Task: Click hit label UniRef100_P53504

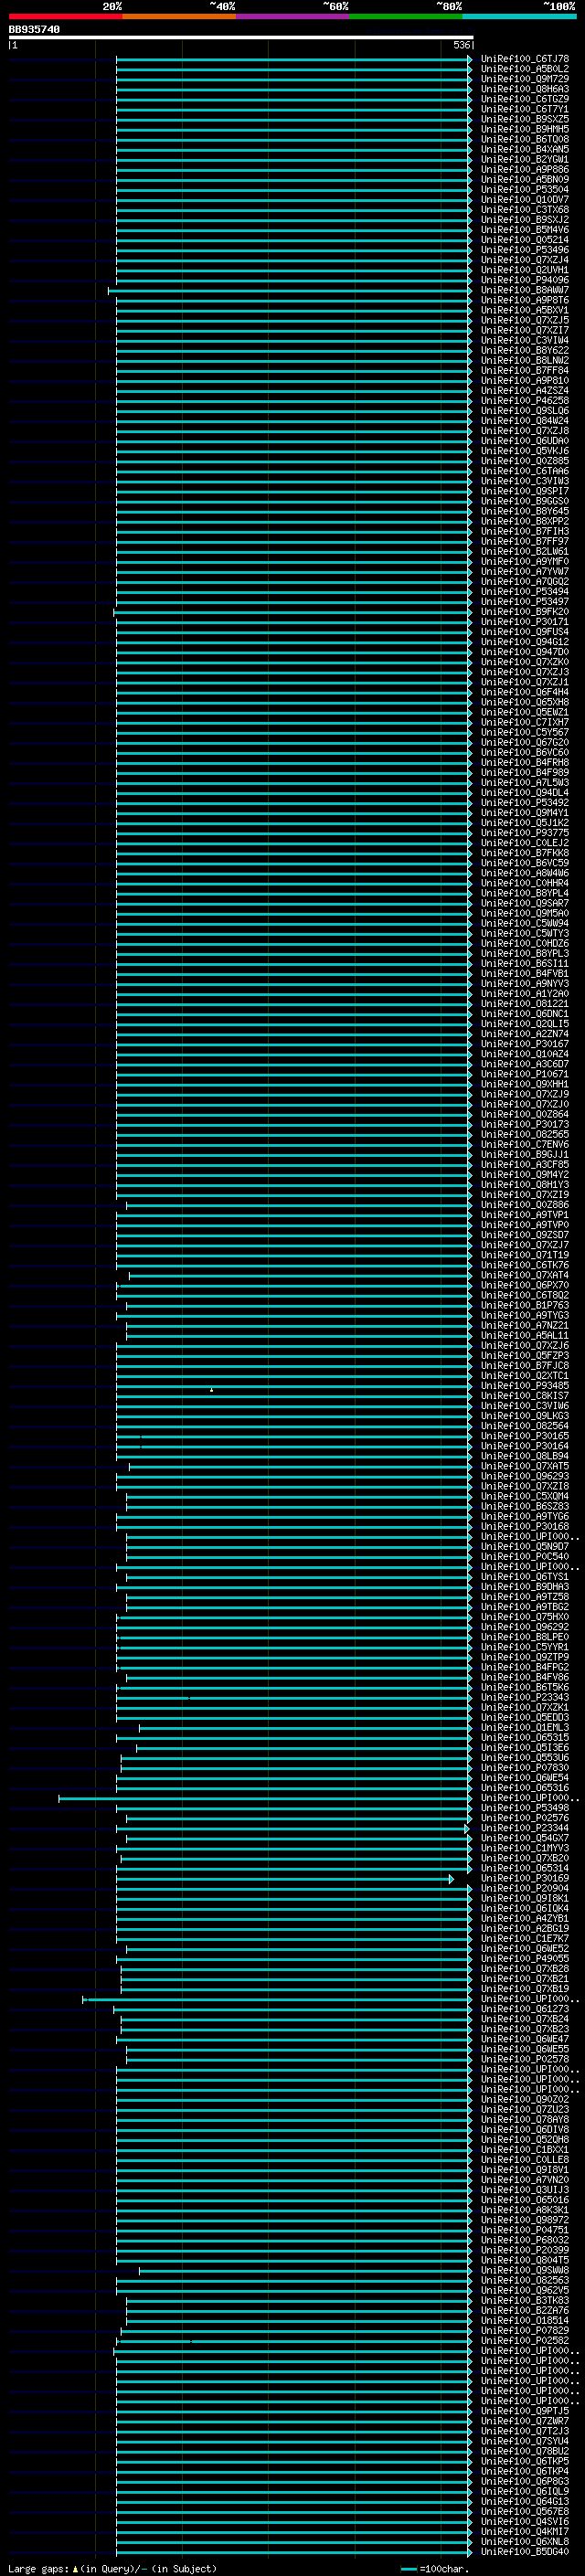Action: 524,190
